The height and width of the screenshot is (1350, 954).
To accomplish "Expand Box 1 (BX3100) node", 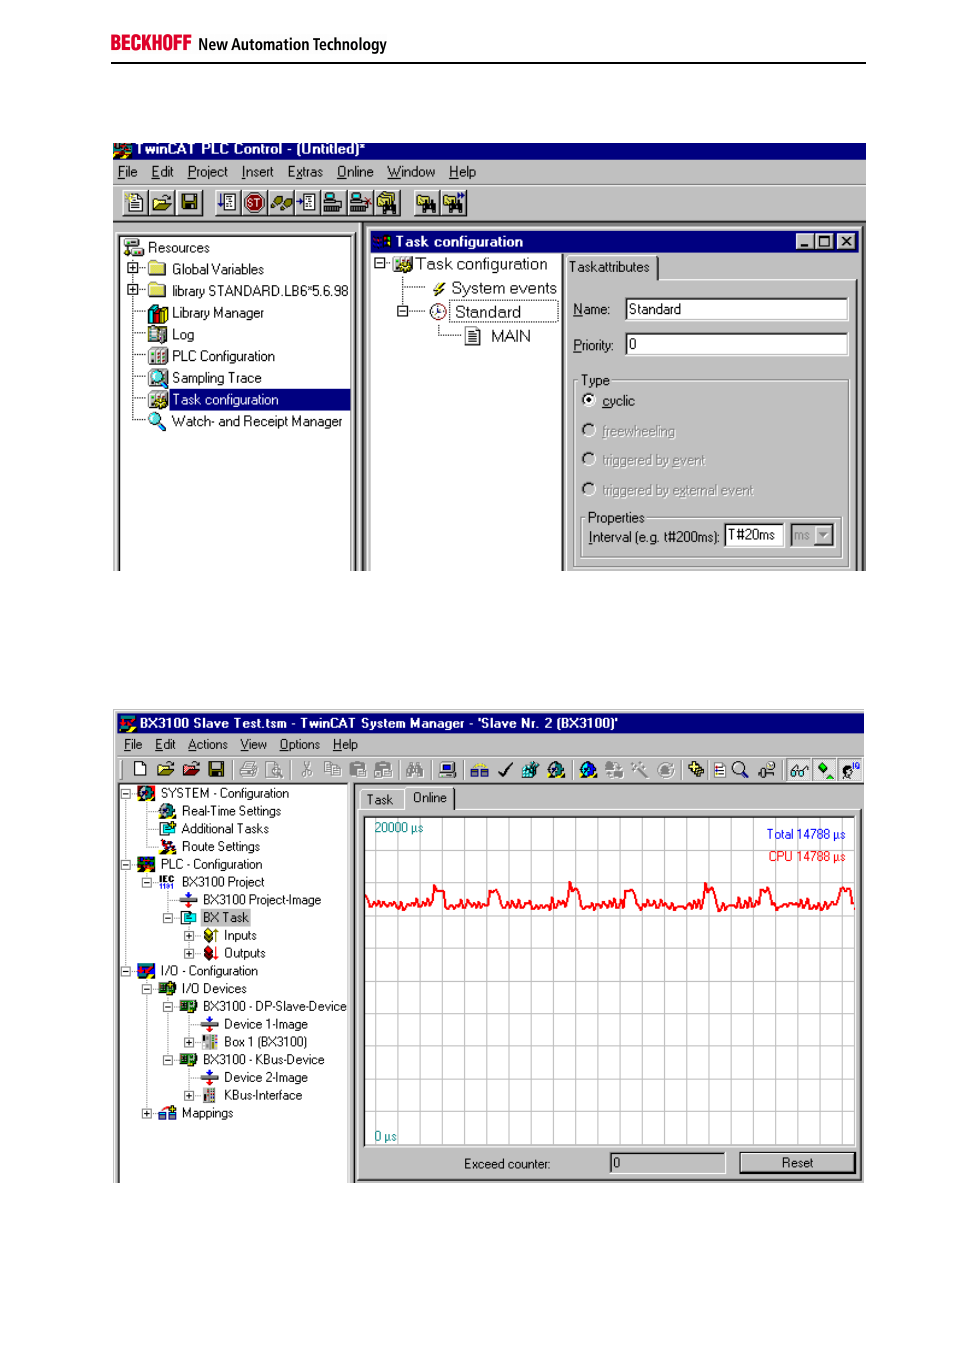I will 189,1042.
